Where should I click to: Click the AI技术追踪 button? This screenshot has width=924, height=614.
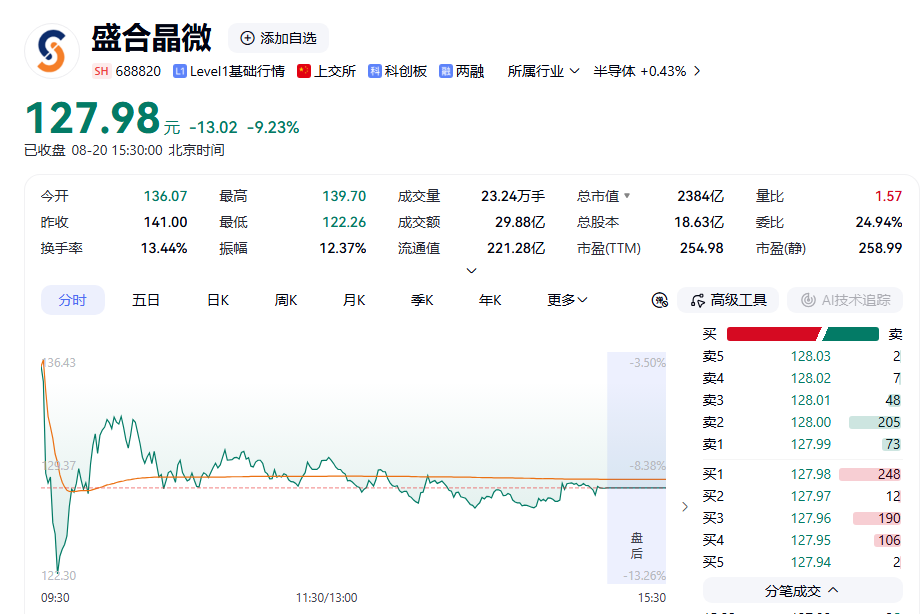(x=845, y=301)
